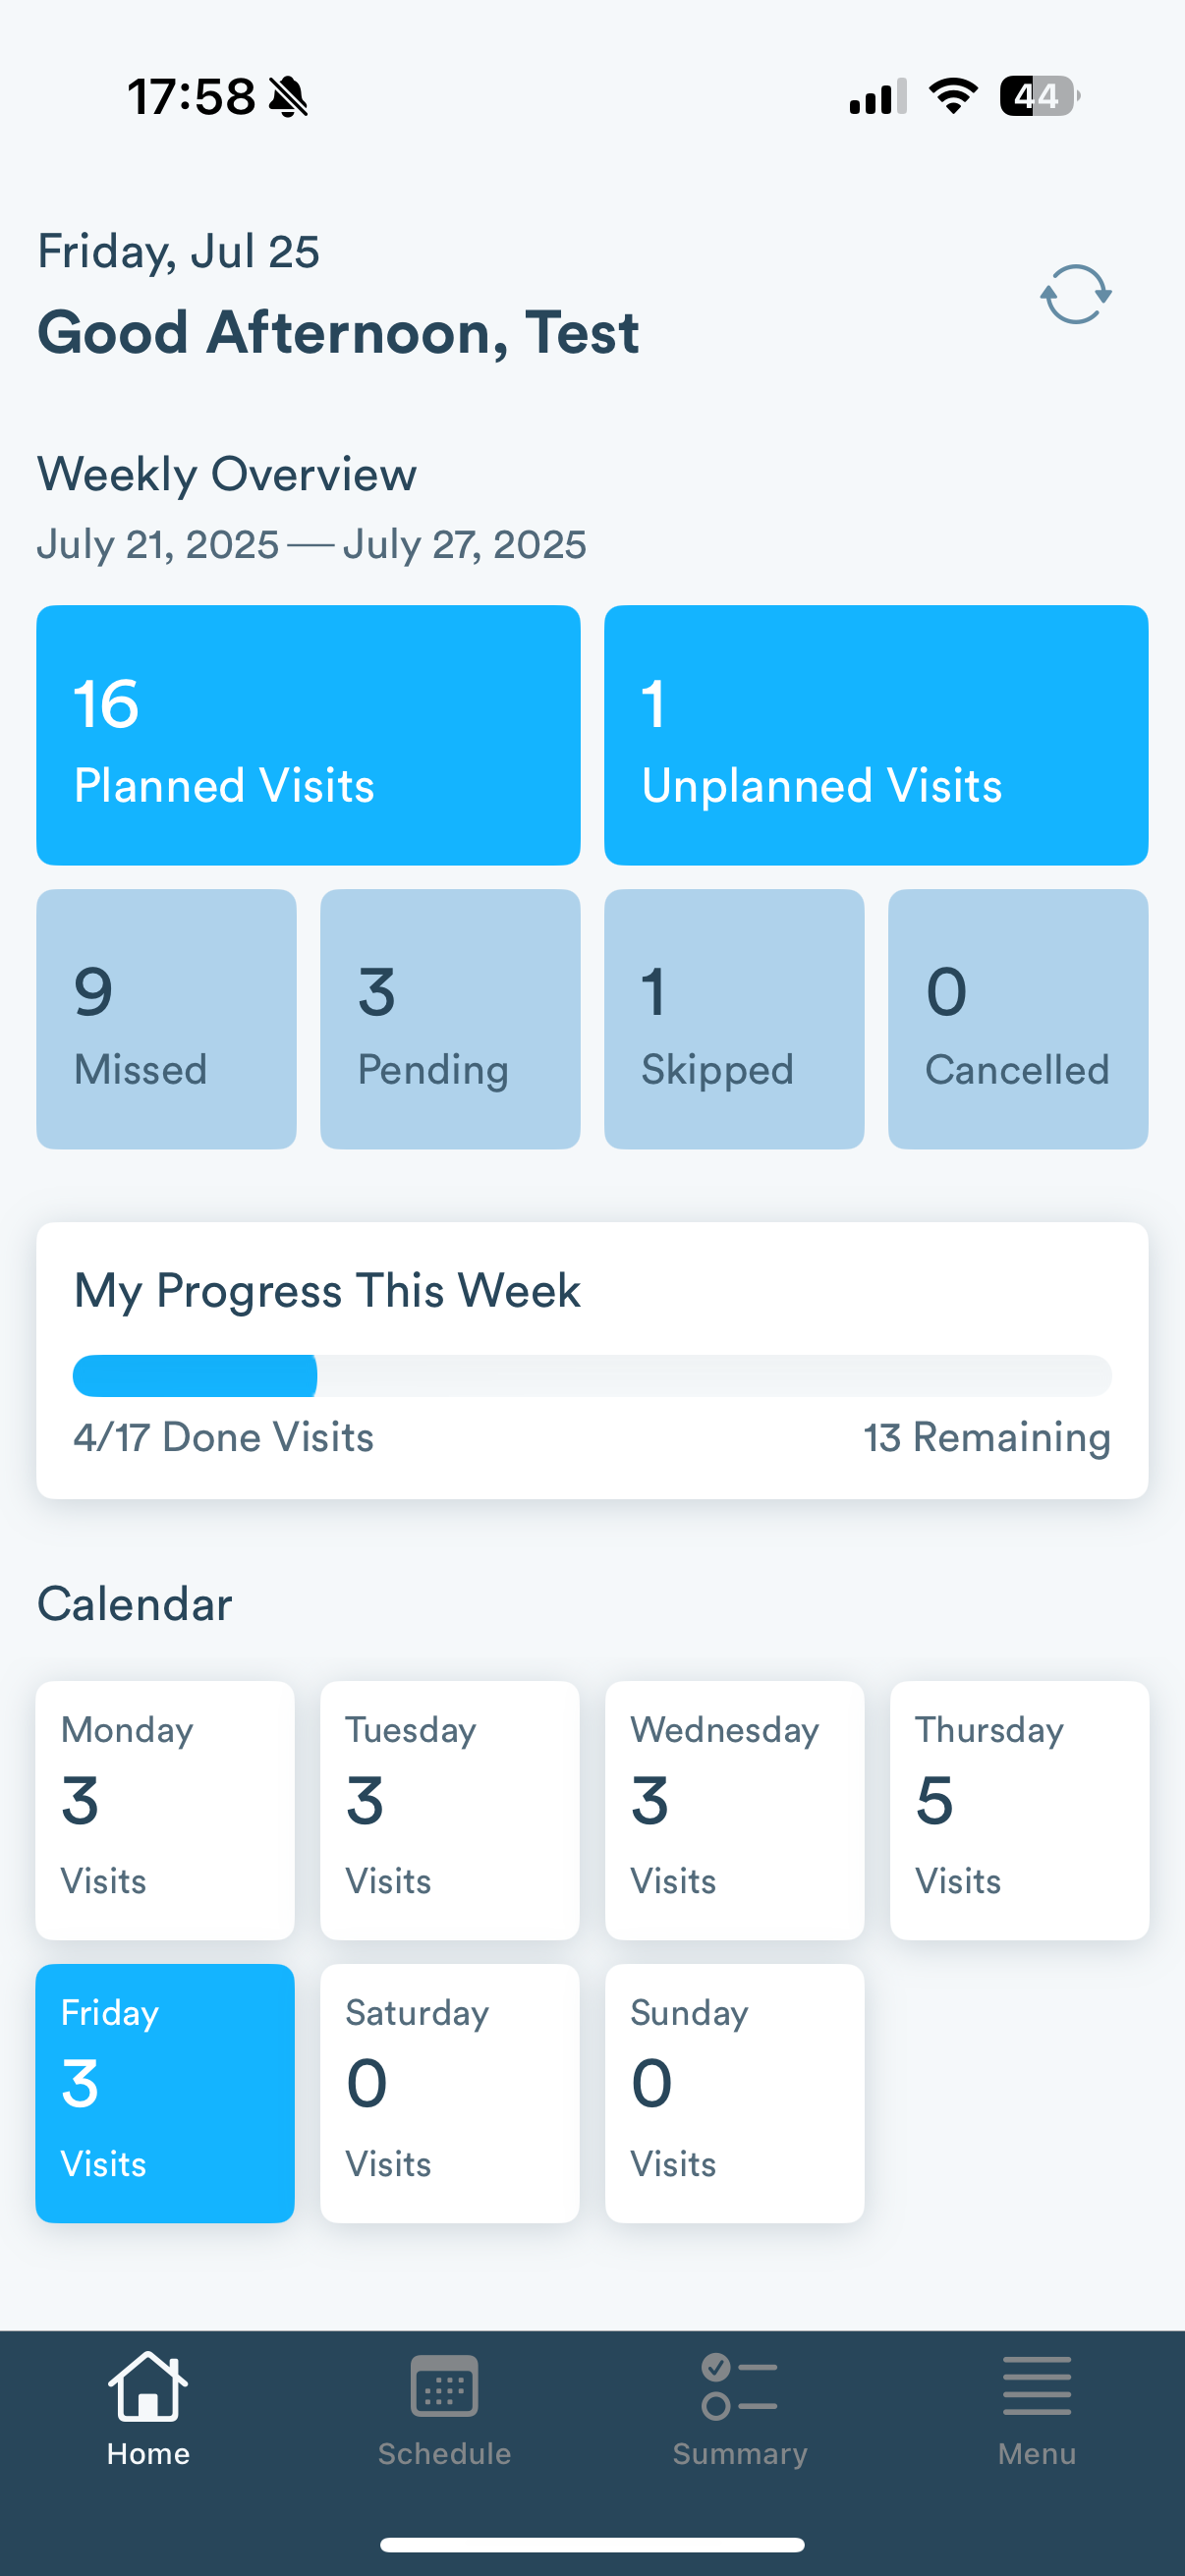Open the Schedule calendar icon
The image size is (1185, 2576).
click(444, 2386)
